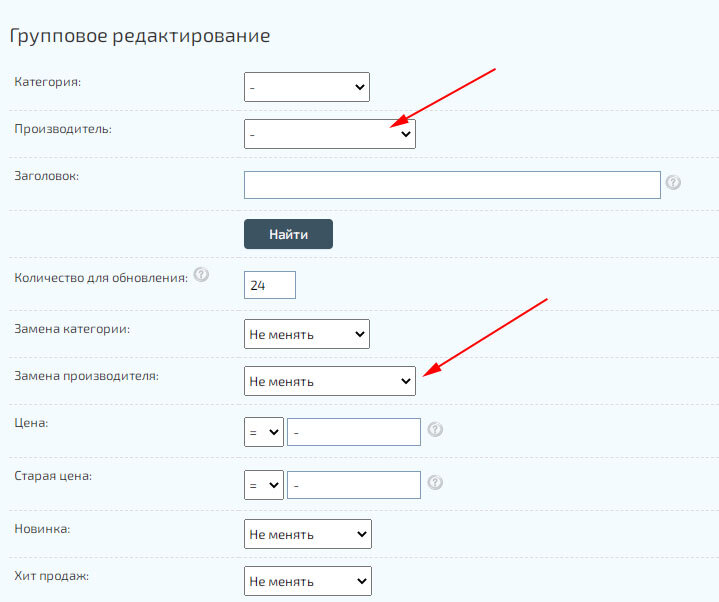Click the Групповое редактирование heading
The width and height of the screenshot is (719, 602).
140,36
